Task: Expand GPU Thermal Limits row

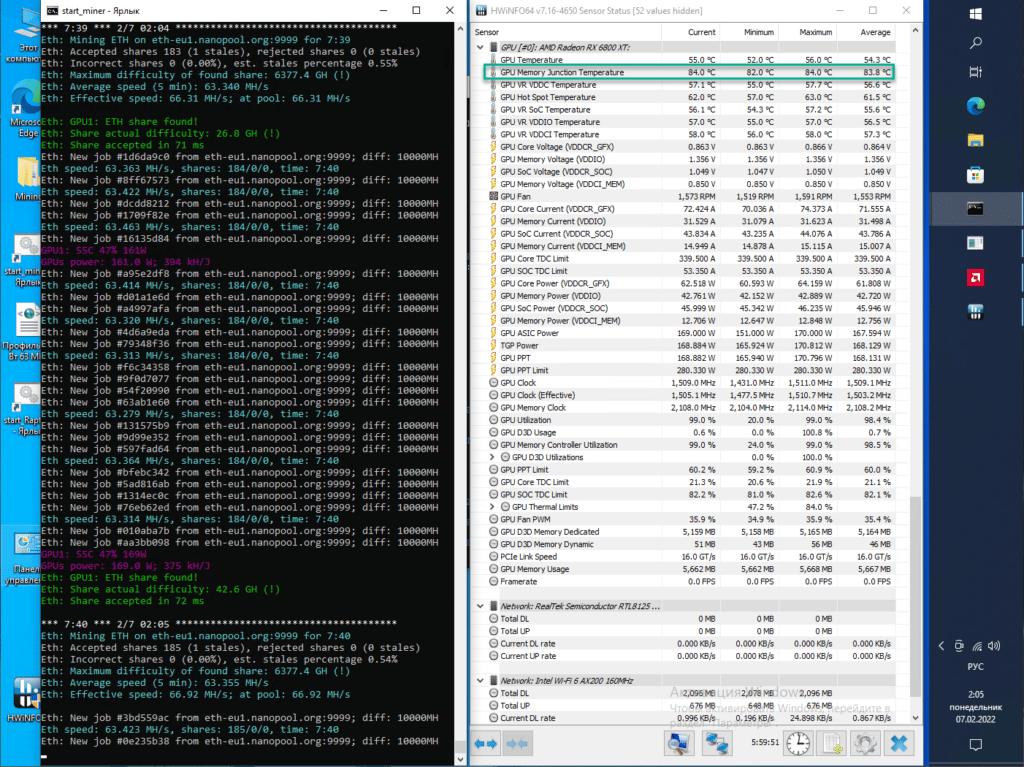Action: pyautogui.click(x=492, y=507)
